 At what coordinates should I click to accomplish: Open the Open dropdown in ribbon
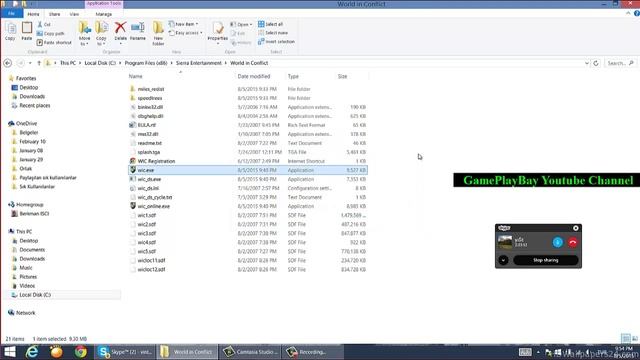pos(241,24)
